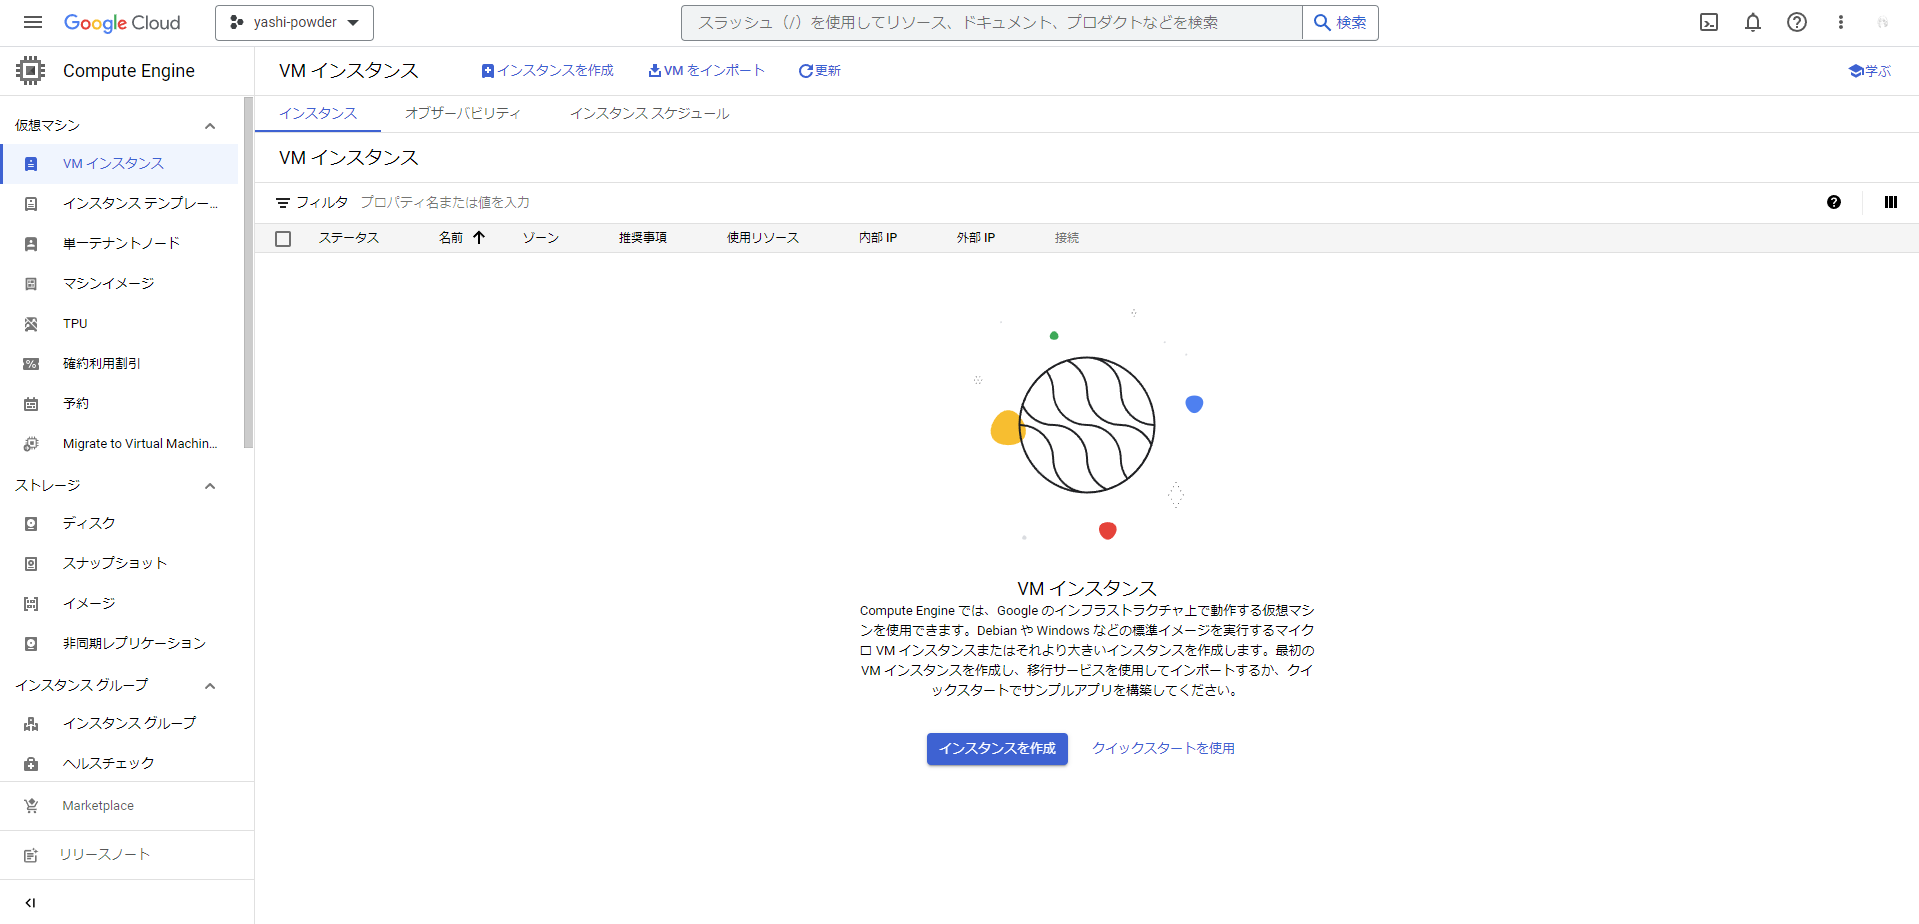Click the blue インスタンスを作成 button

pos(997,749)
